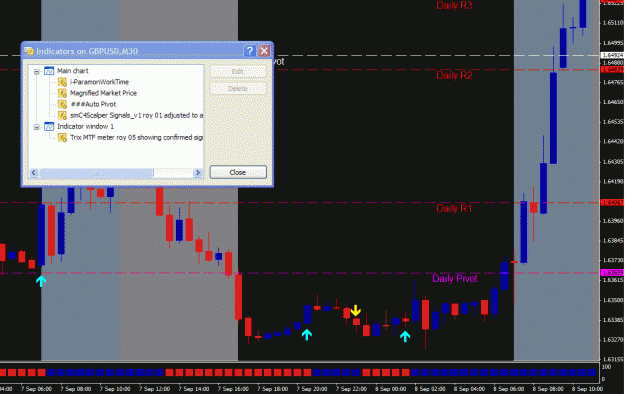
Task: Click the list scrollbar right arrow
Action: [x=198, y=173]
